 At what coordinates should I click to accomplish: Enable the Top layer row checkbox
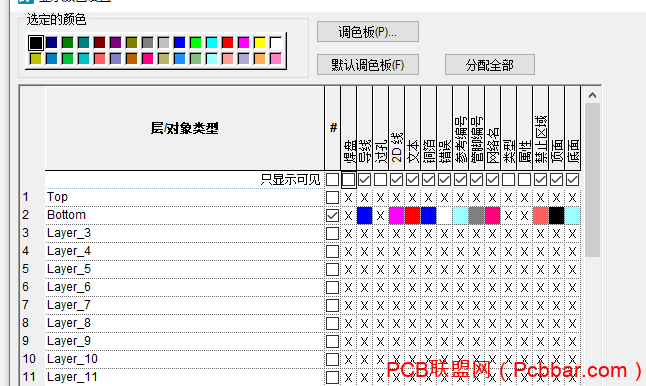[x=332, y=197]
